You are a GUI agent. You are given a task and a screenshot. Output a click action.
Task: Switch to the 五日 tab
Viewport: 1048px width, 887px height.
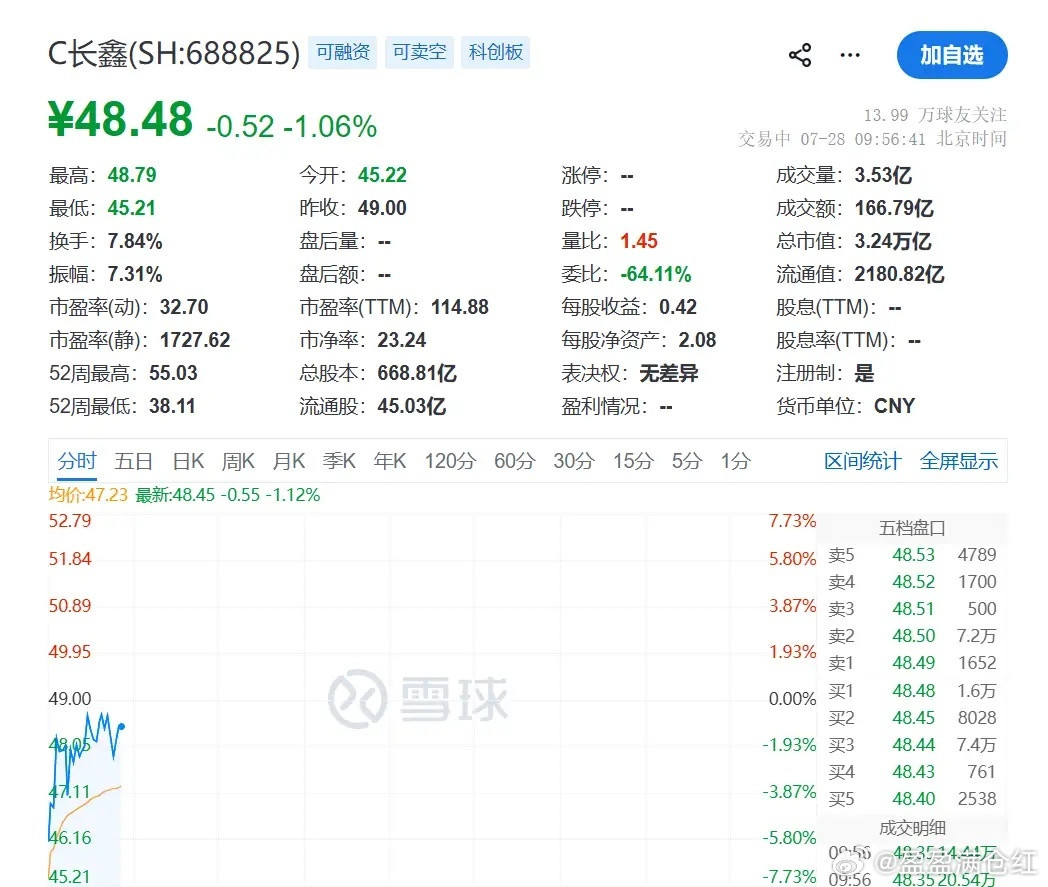(x=134, y=461)
